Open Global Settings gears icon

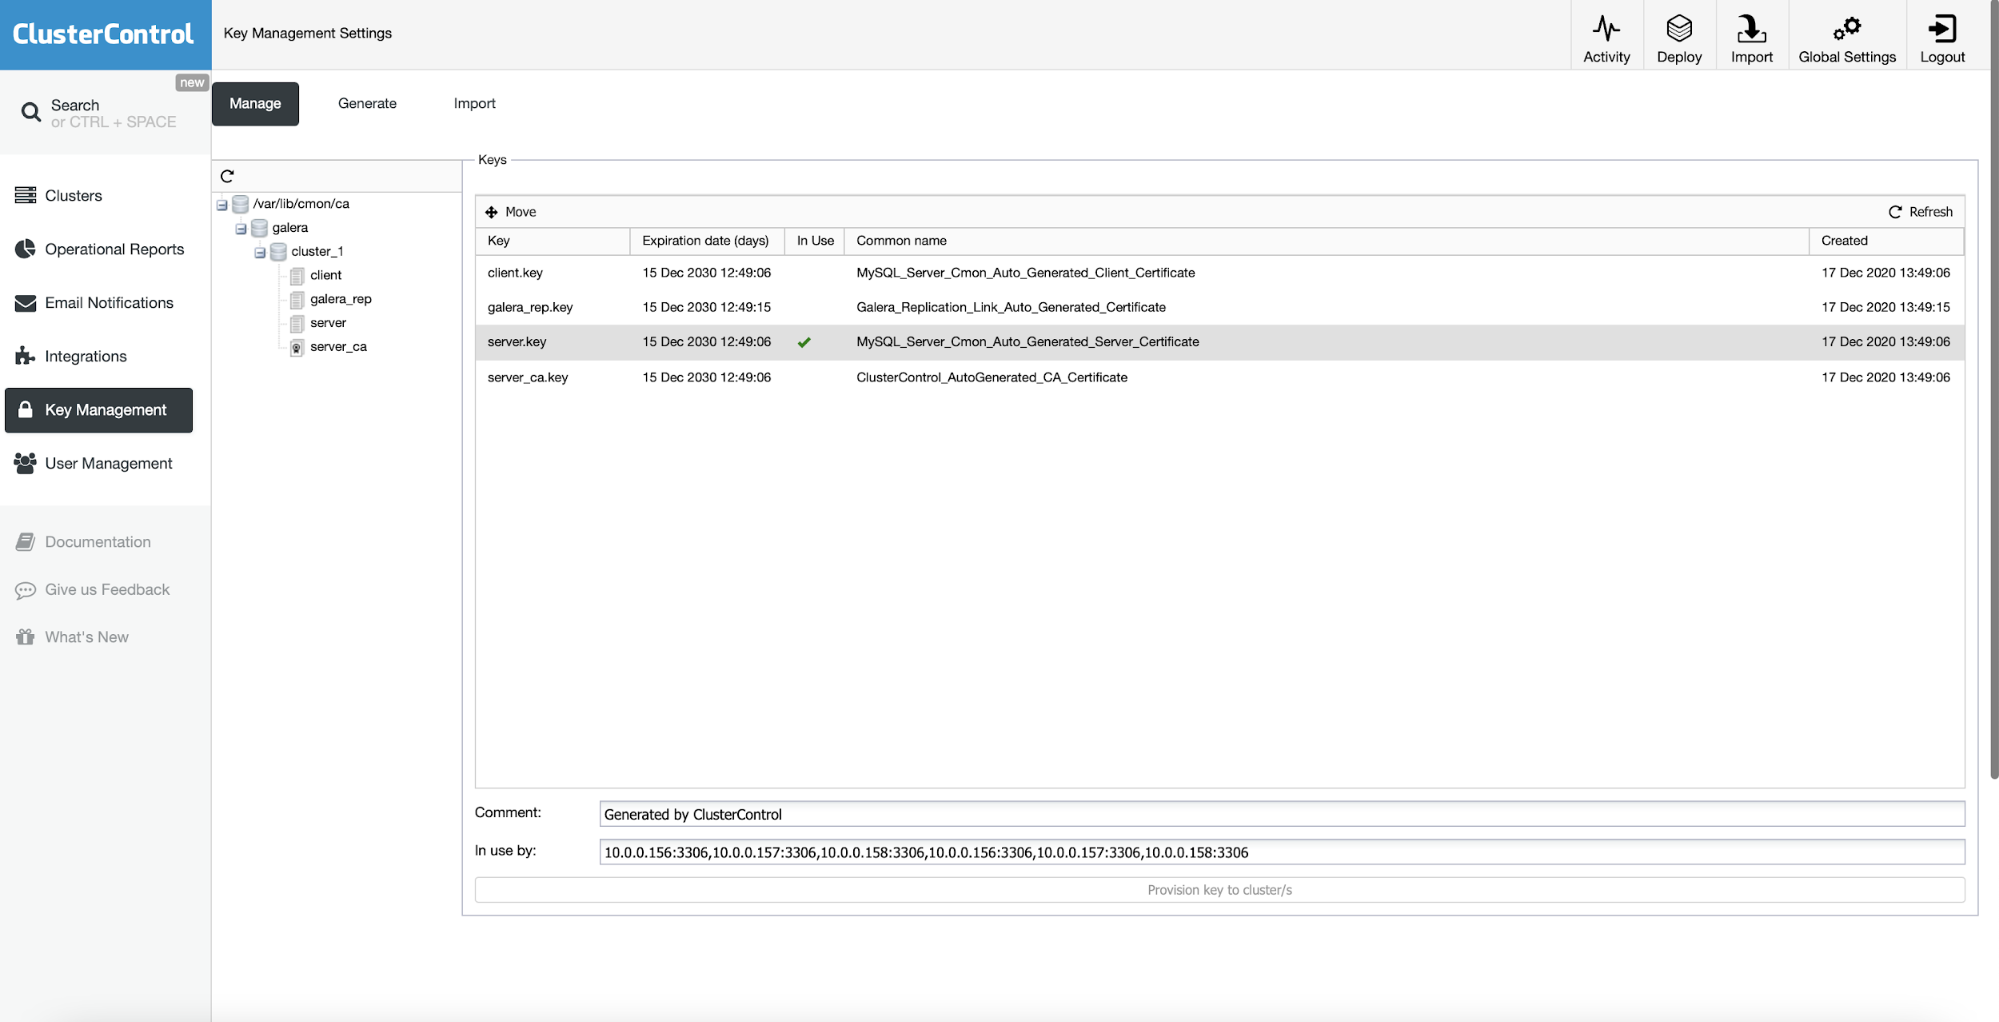pyautogui.click(x=1847, y=28)
